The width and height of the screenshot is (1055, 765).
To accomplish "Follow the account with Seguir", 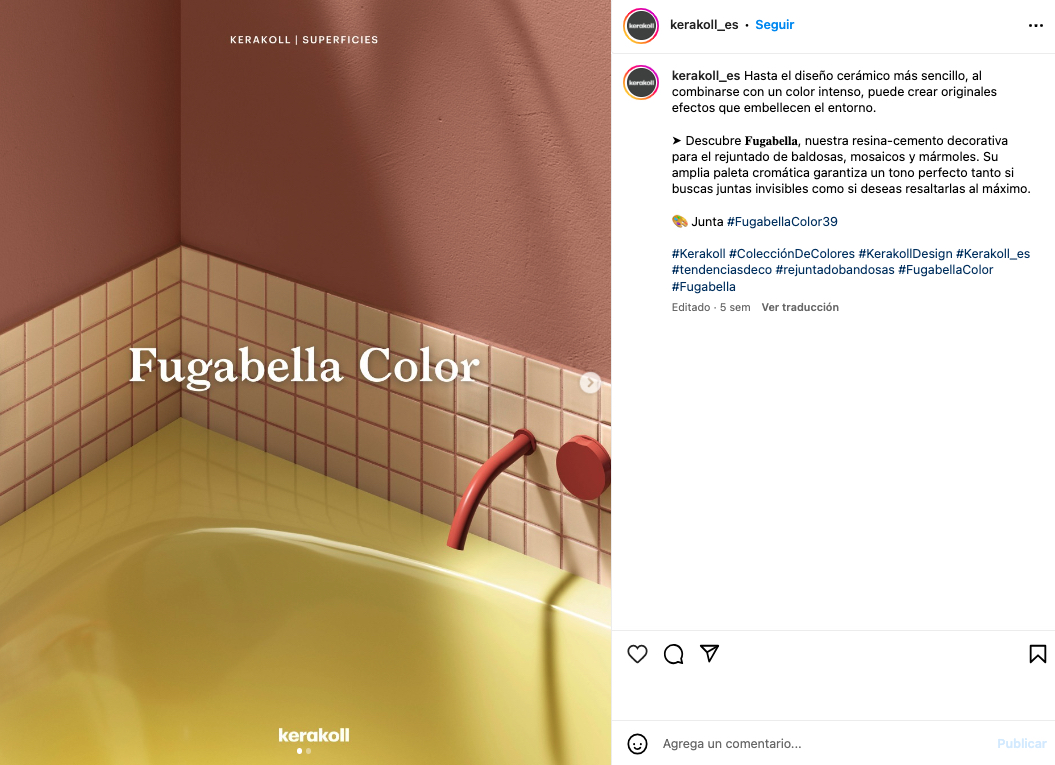I will pos(774,25).
